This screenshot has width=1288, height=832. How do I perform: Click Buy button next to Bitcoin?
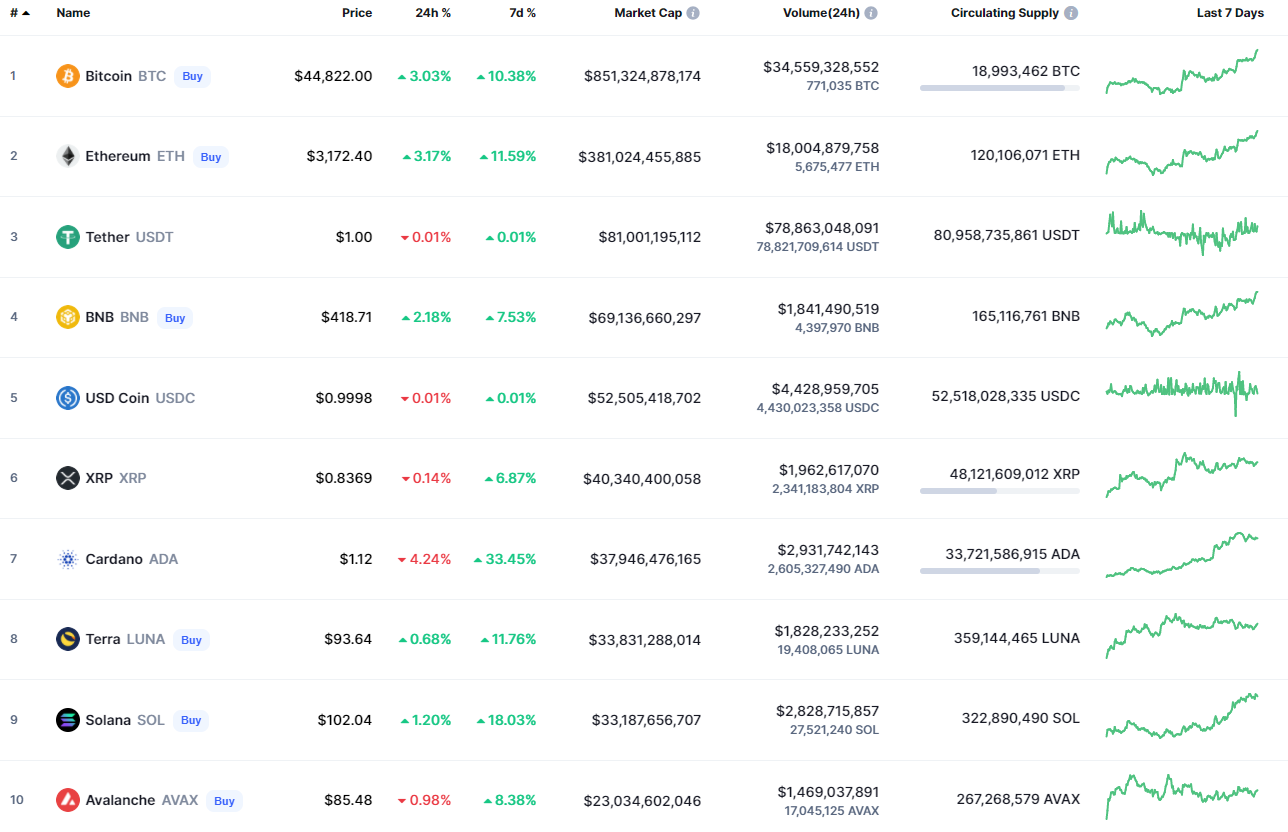192,76
